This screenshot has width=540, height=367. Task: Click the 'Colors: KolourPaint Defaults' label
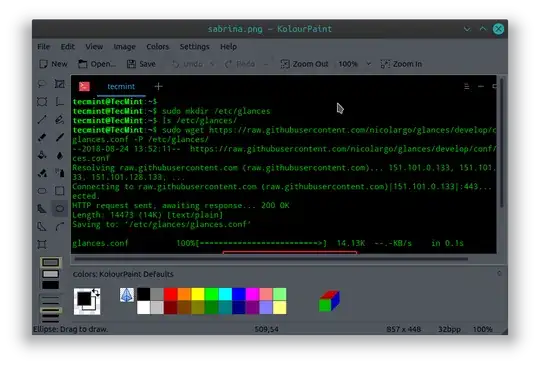(123, 274)
